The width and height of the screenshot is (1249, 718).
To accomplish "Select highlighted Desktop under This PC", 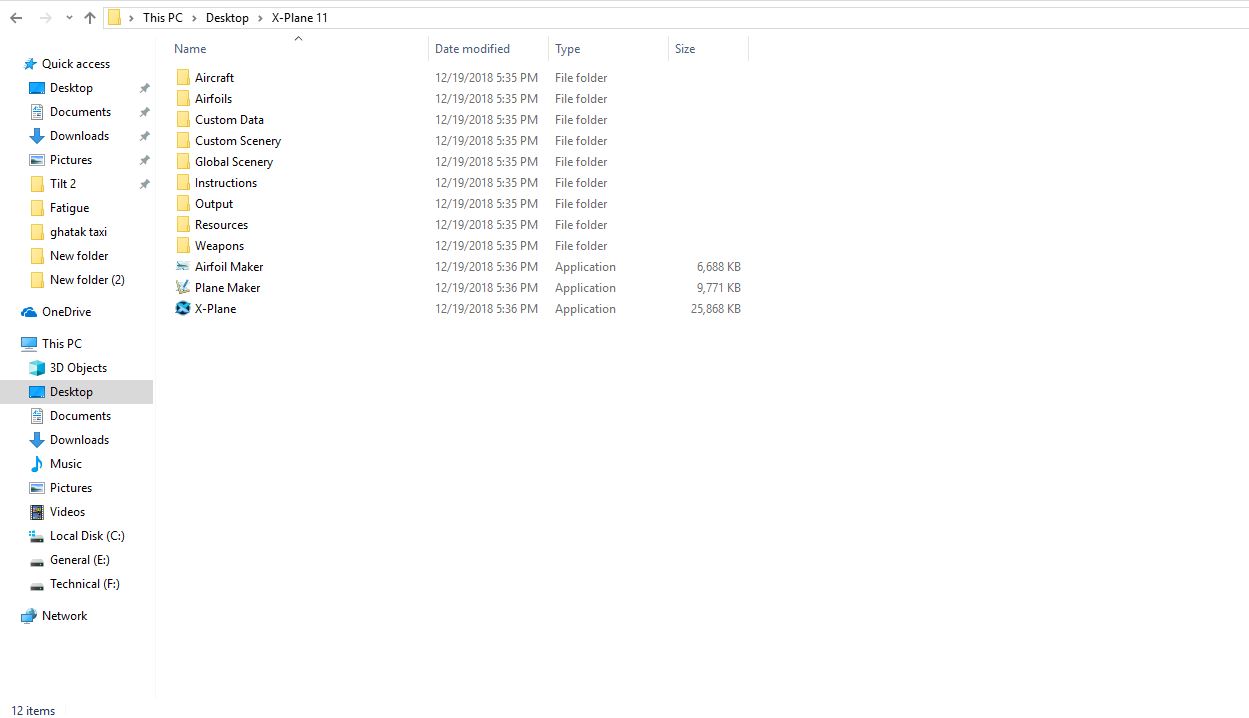I will click(71, 392).
